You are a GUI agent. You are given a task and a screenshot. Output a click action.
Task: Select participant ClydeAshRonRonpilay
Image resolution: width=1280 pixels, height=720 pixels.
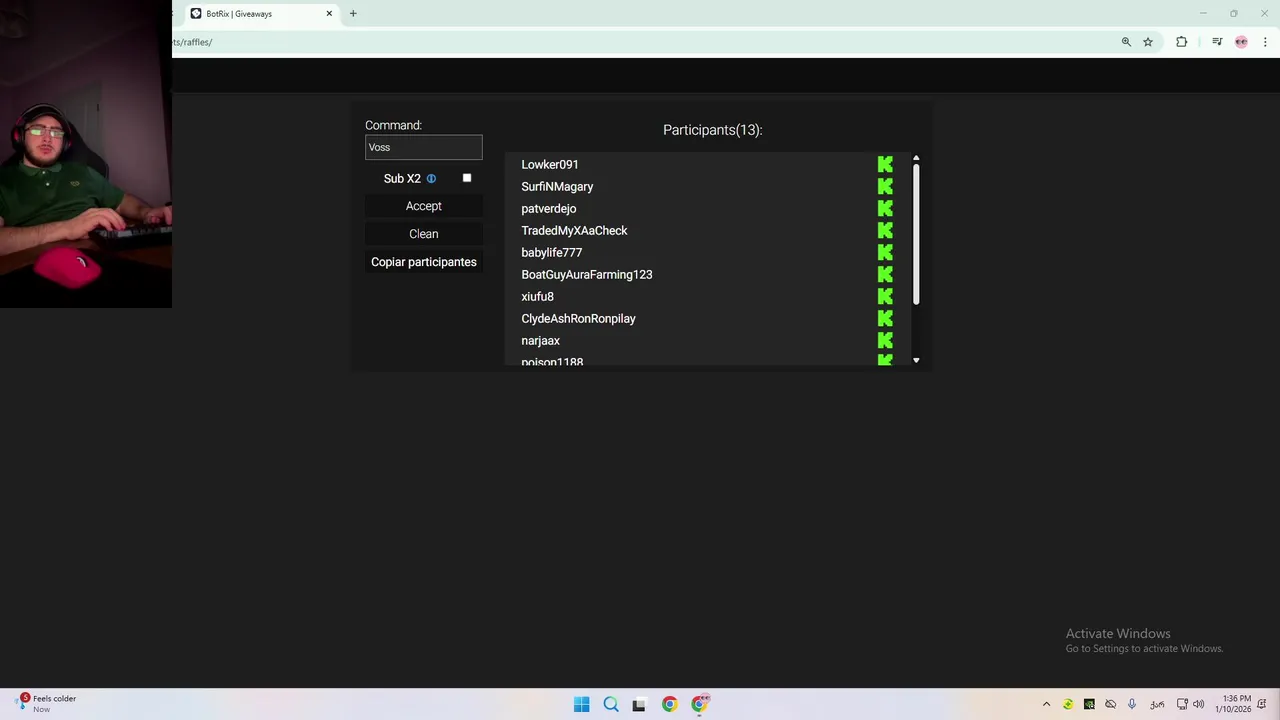coord(578,318)
